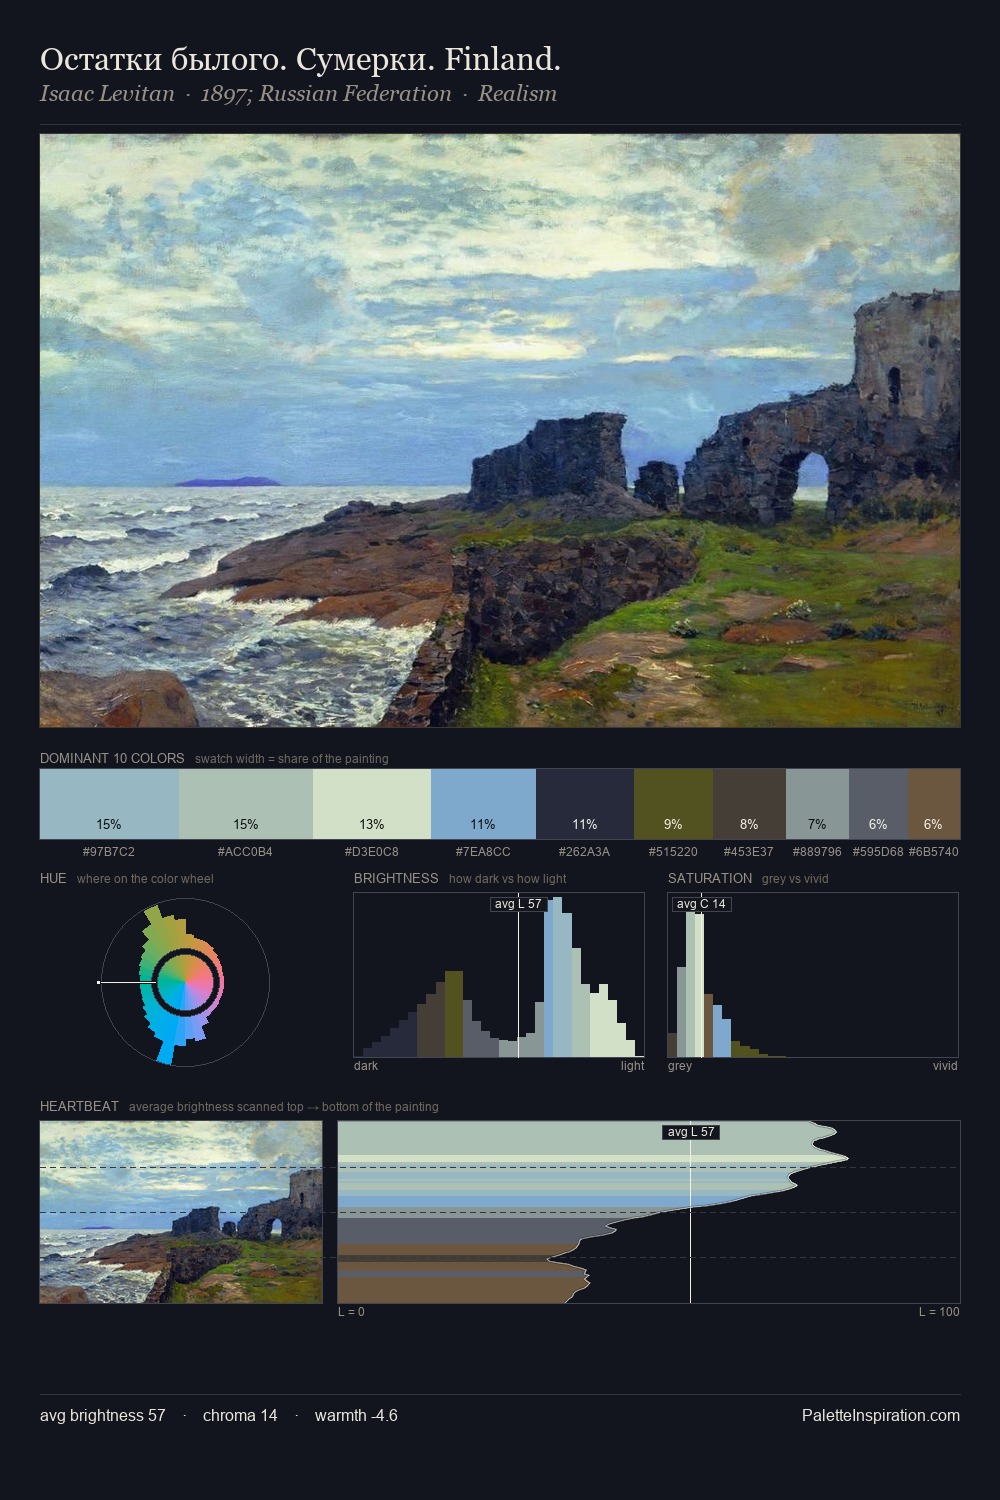Viewport: 1000px width, 1500px height.
Task: Click the 'warmth -4.6' footer stat
Action: 356,1415
